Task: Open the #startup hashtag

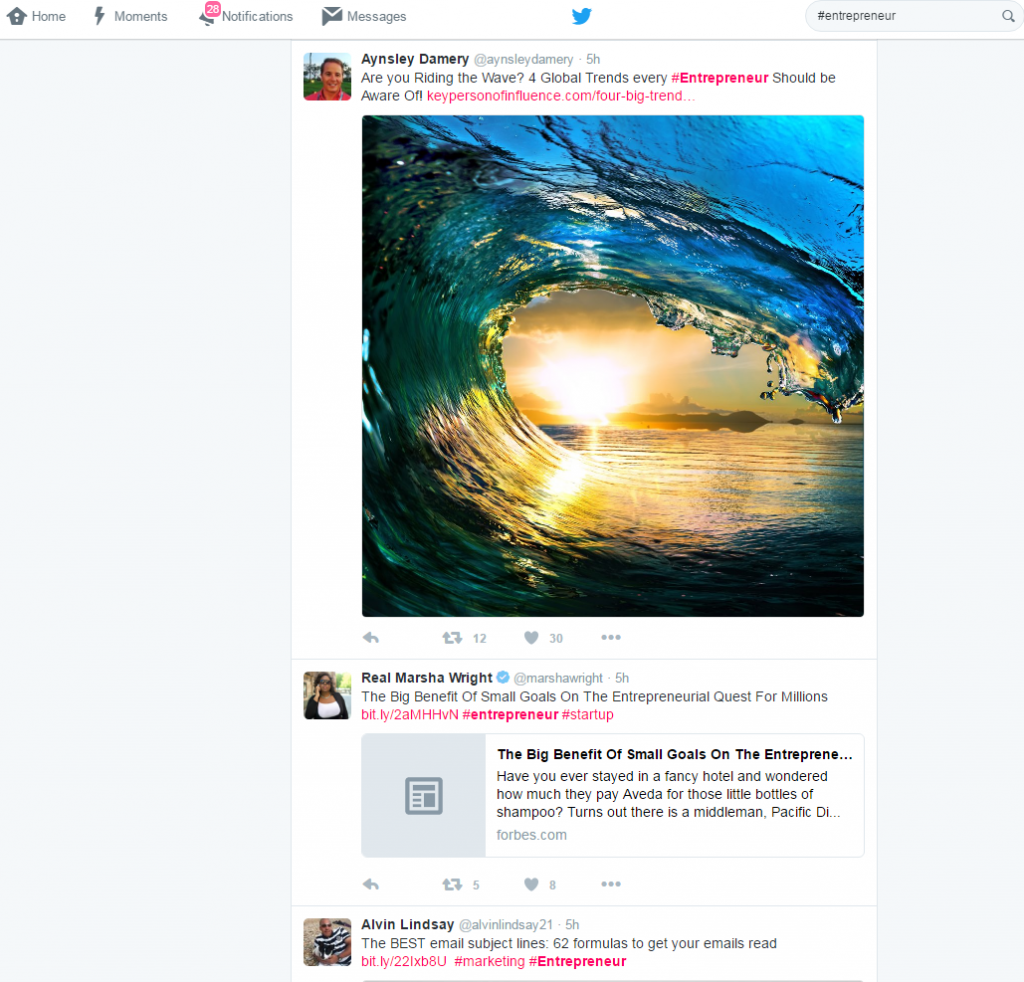Action: point(588,715)
